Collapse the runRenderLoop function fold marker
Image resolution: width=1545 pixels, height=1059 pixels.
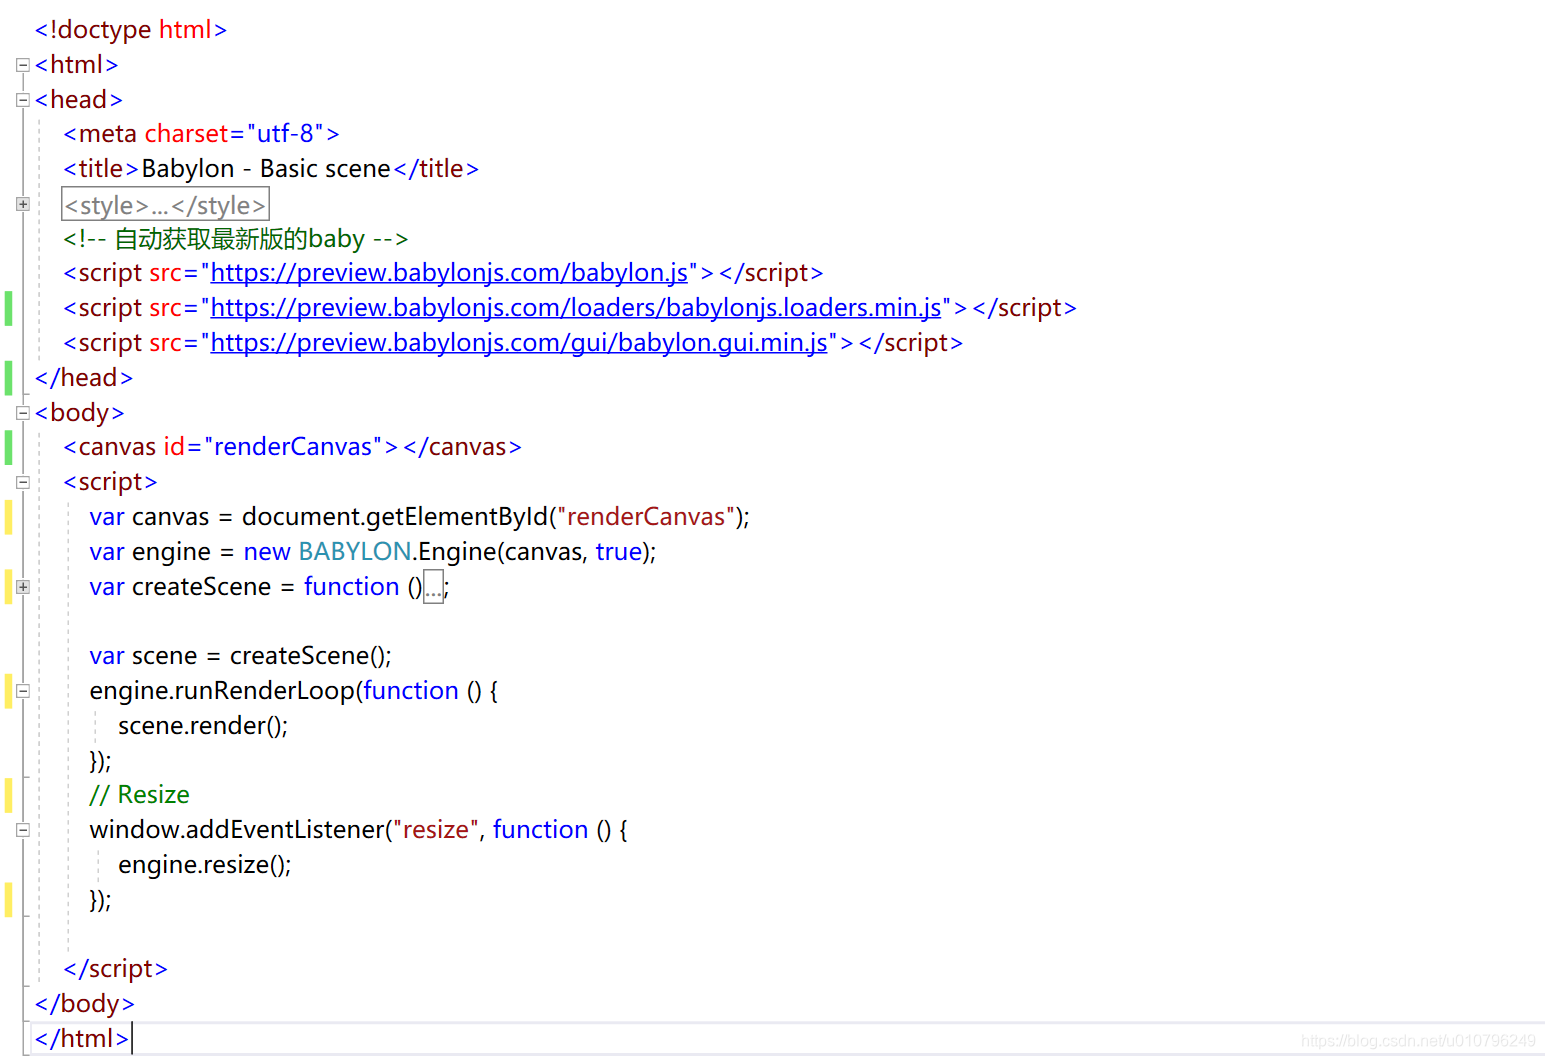click(x=23, y=691)
